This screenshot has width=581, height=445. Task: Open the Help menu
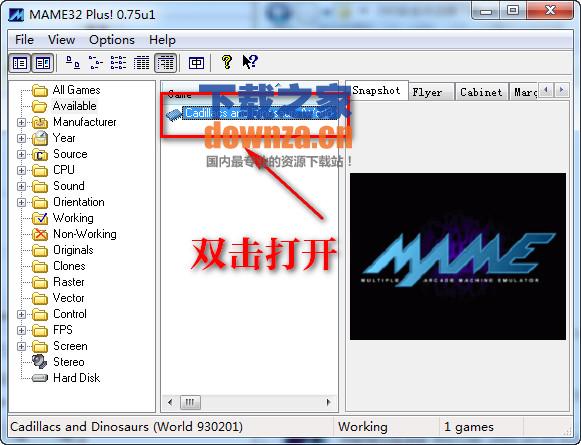click(162, 40)
